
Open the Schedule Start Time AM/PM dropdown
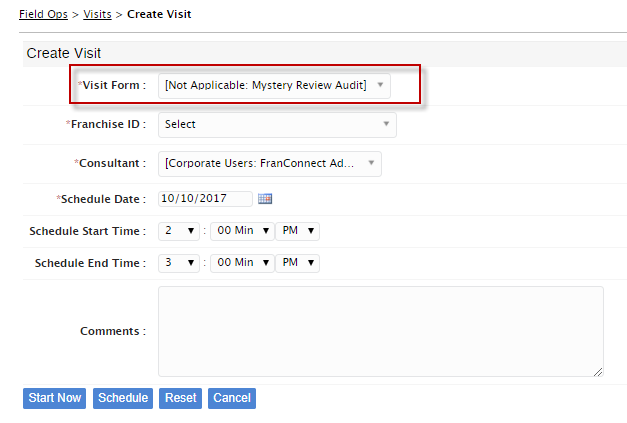coord(298,231)
